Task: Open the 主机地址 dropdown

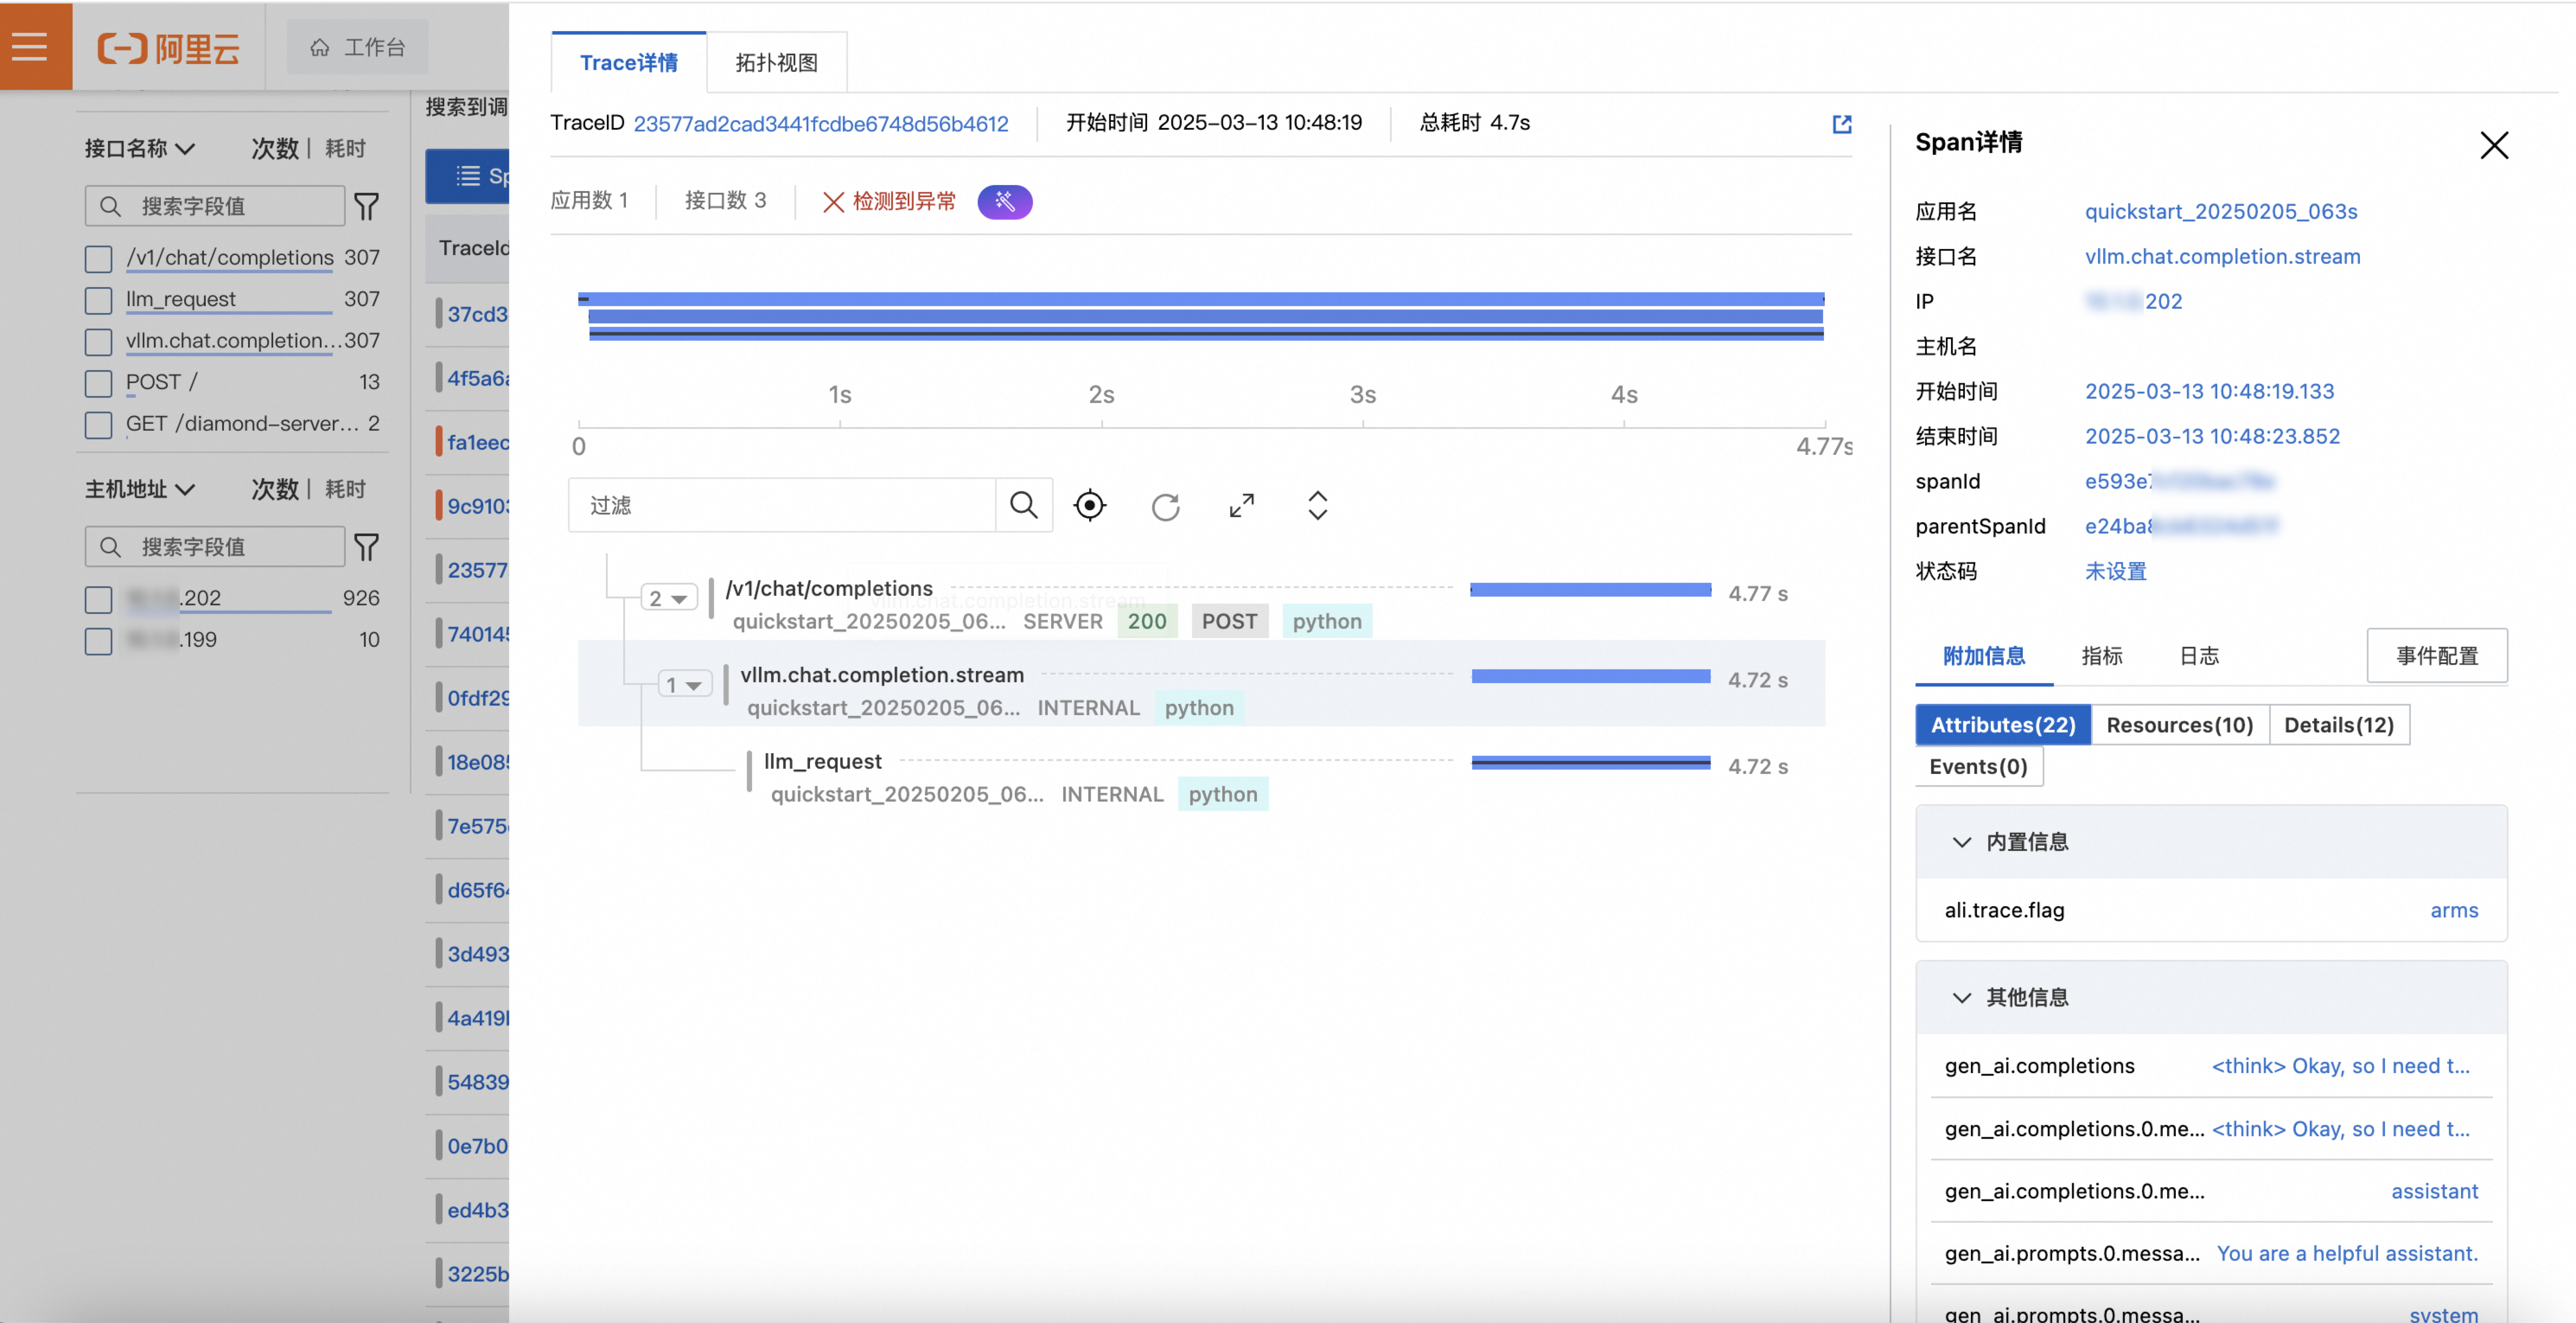Action: (x=139, y=489)
